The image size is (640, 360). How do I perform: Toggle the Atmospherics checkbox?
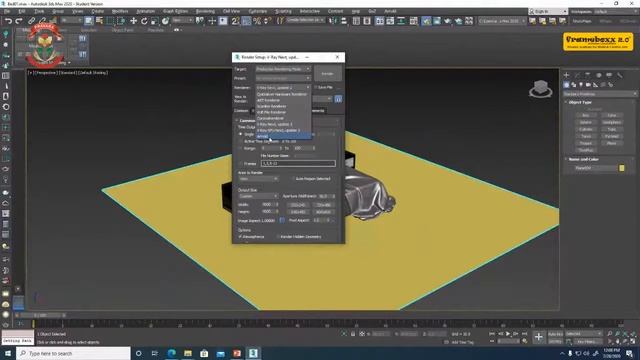240,237
